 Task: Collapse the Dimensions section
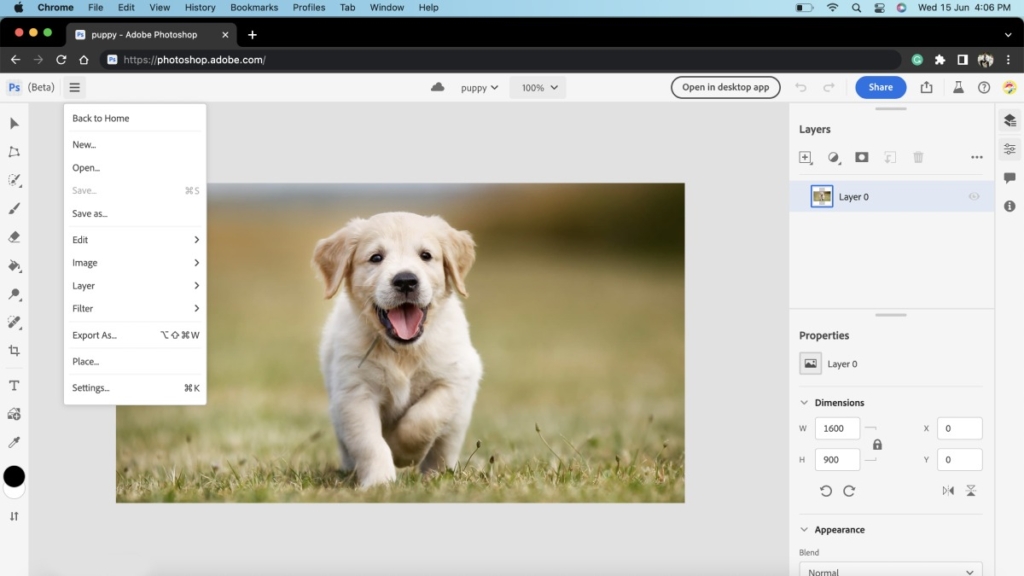805,403
